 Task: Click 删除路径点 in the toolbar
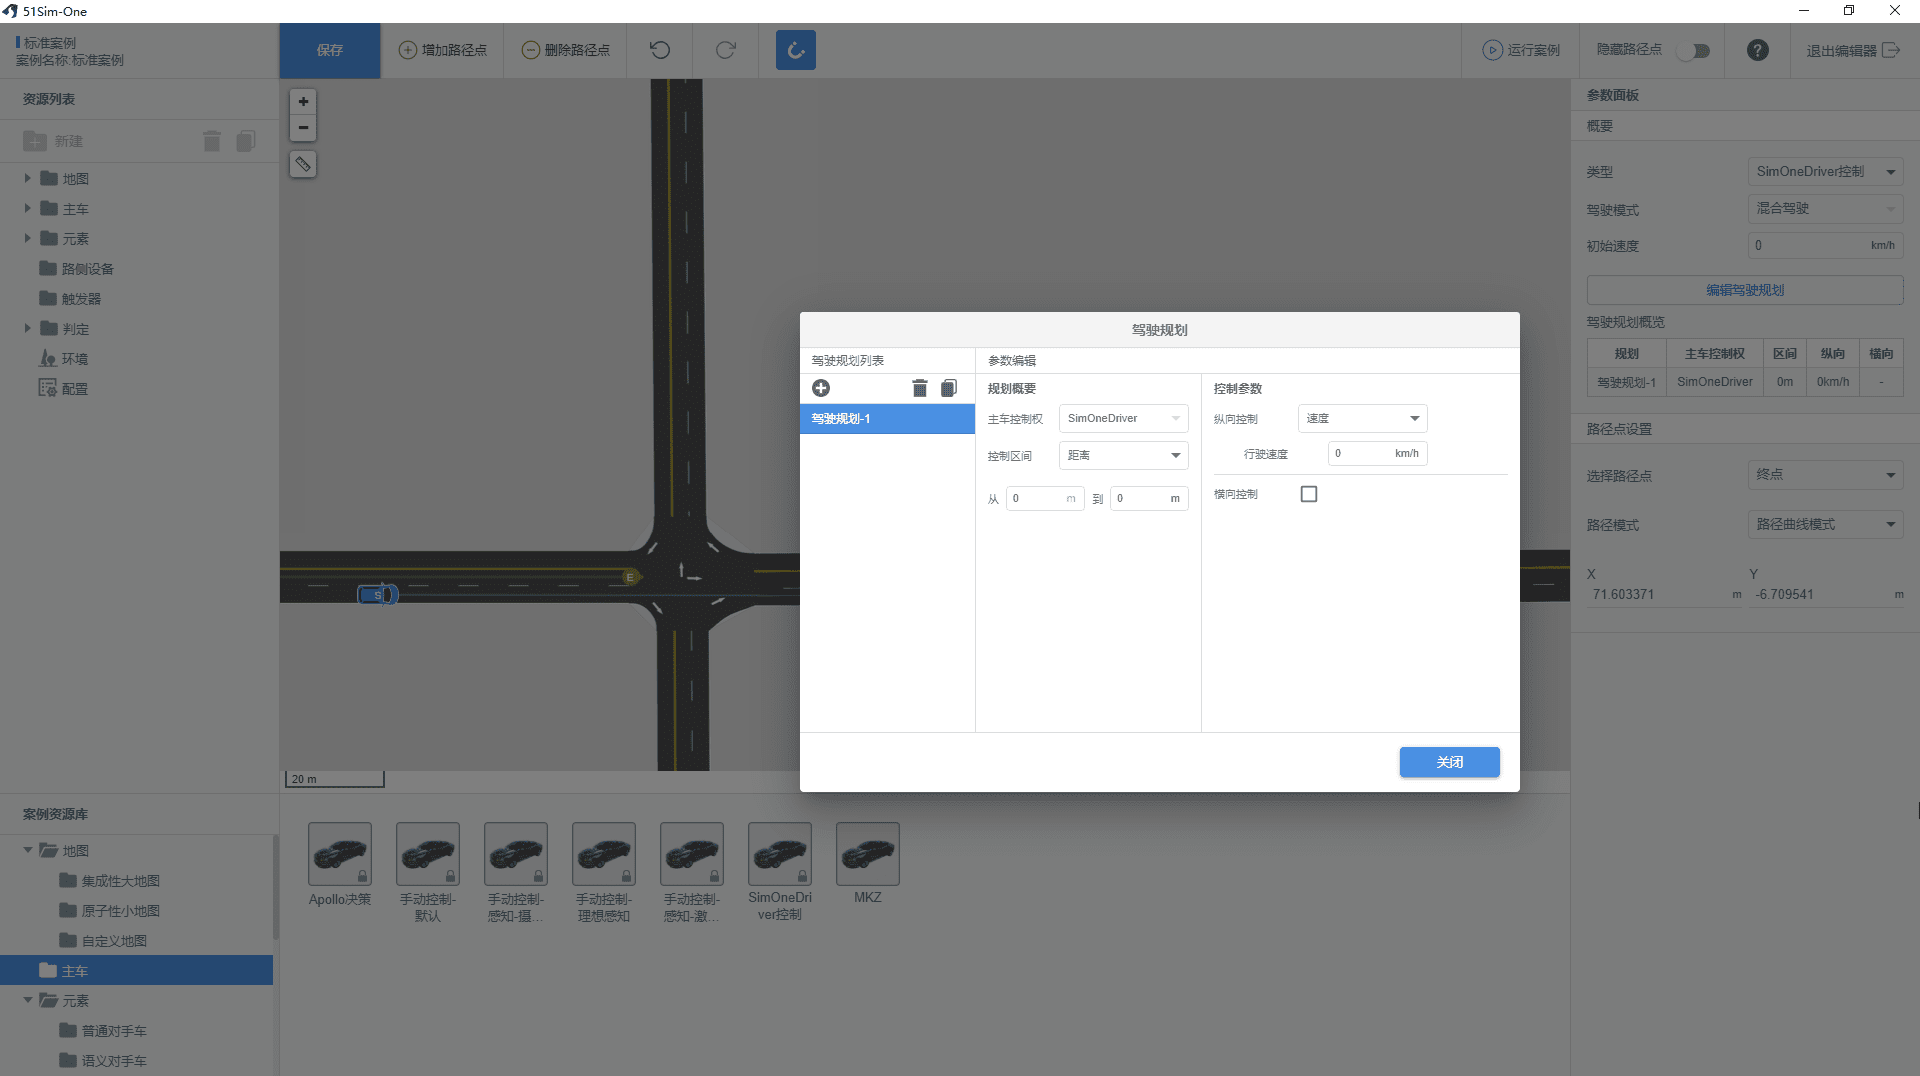[x=566, y=50]
